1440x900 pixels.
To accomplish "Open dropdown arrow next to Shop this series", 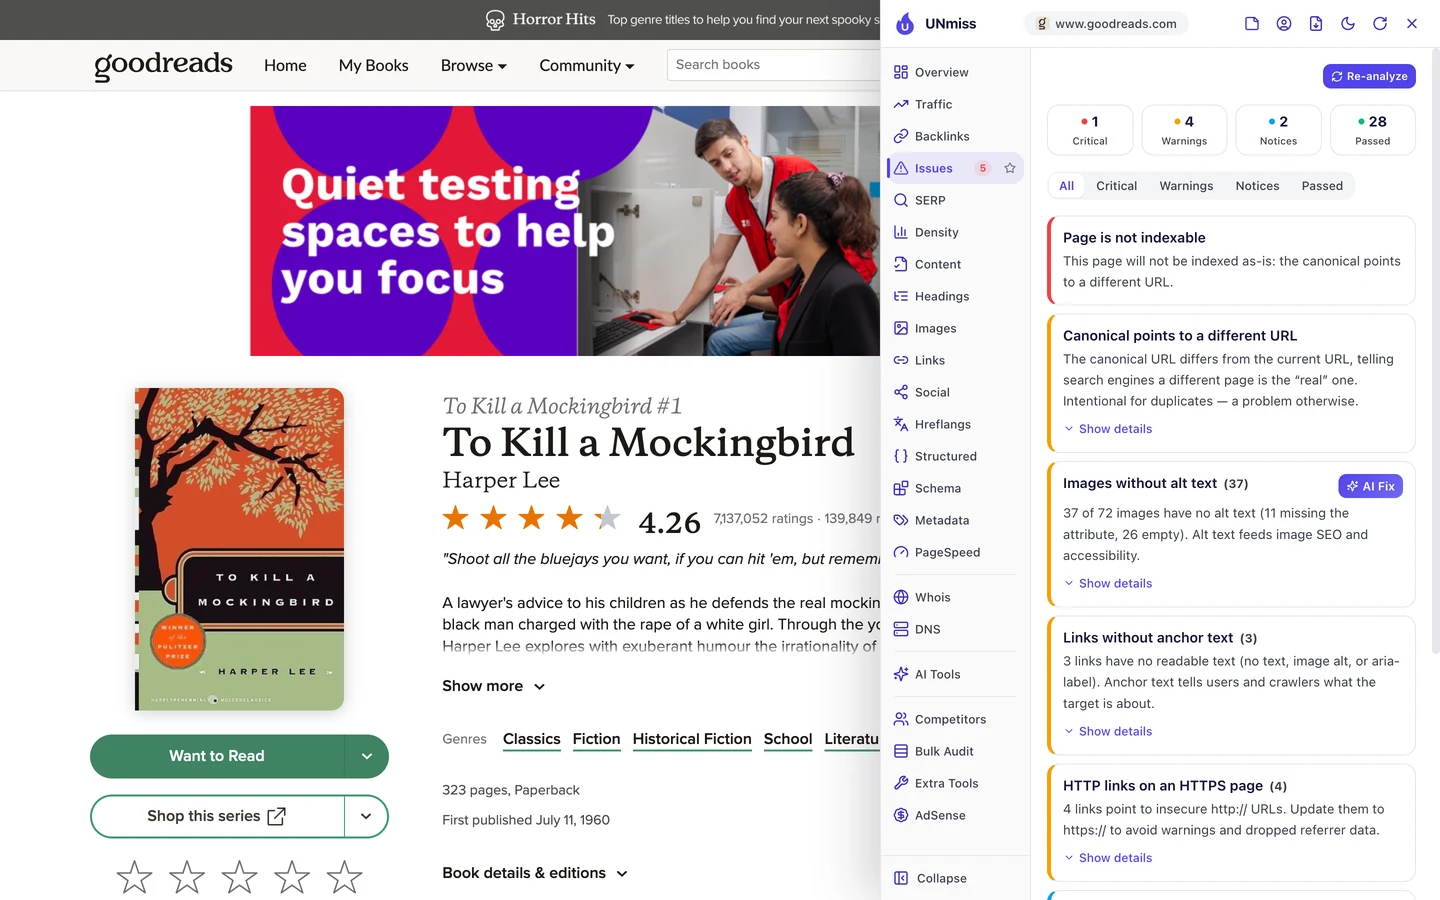I will (367, 817).
